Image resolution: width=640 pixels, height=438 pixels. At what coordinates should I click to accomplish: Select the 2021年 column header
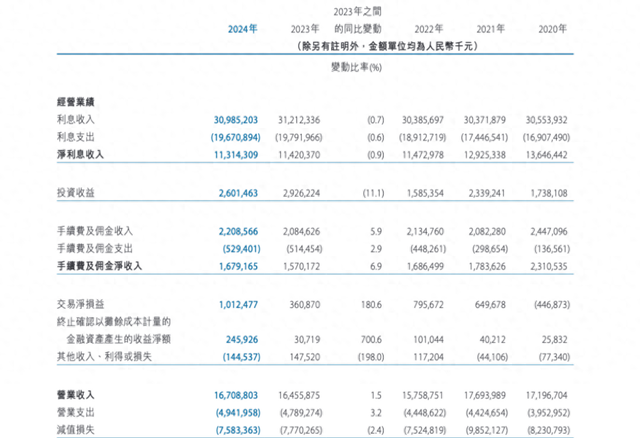coord(491,29)
